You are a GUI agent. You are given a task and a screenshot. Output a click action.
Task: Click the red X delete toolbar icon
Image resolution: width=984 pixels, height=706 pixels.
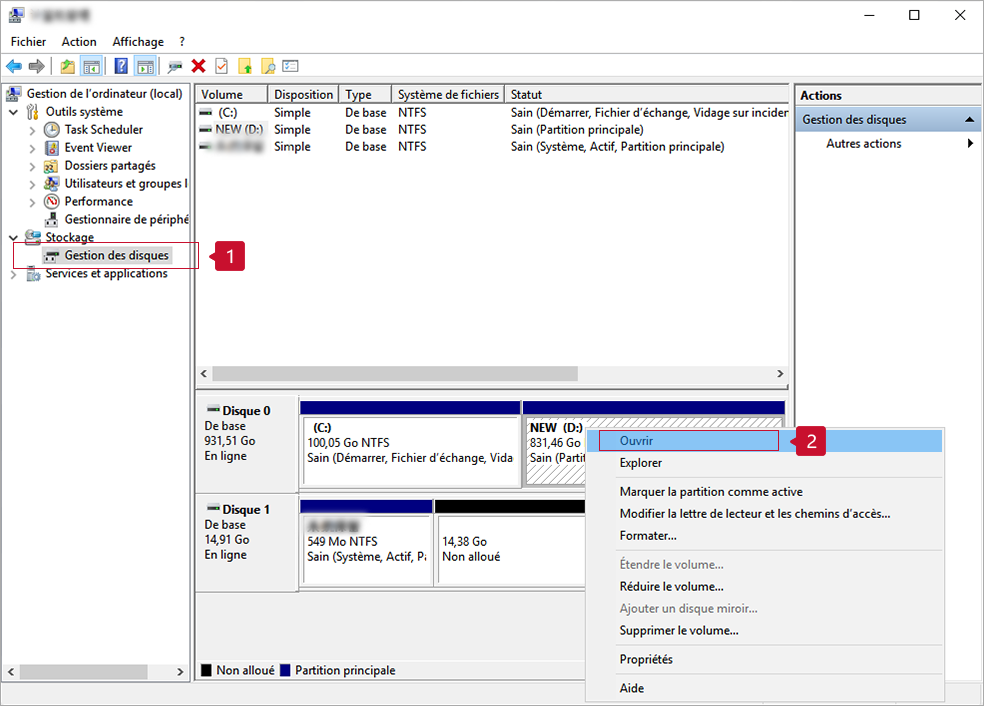coord(198,66)
